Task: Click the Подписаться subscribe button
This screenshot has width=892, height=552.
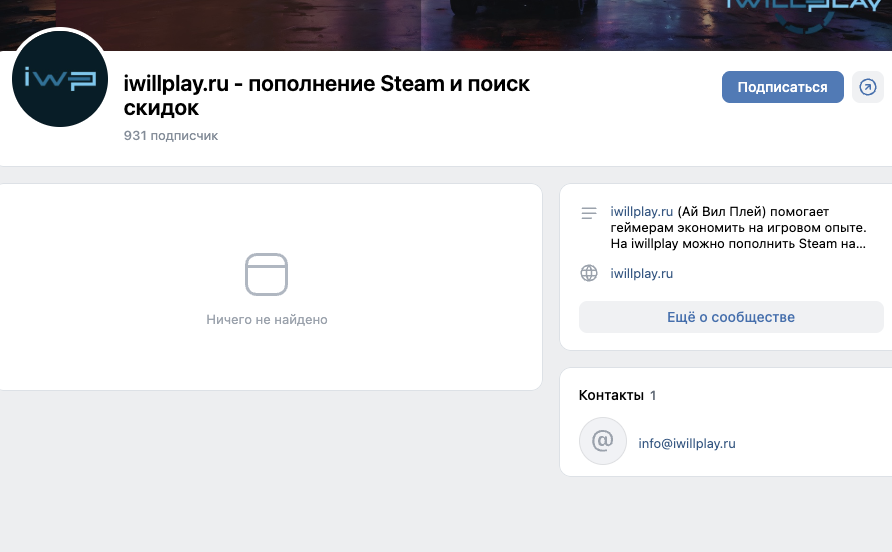Action: (782, 87)
